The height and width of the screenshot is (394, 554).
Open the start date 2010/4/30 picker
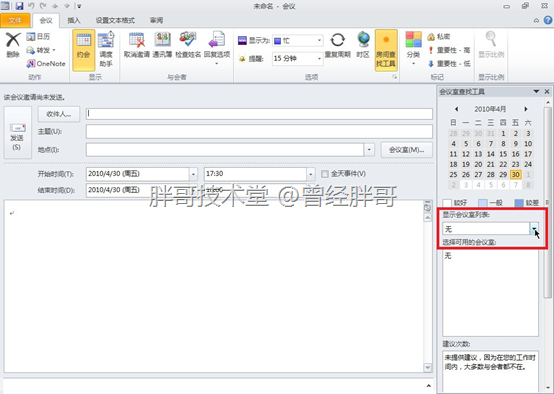click(193, 174)
